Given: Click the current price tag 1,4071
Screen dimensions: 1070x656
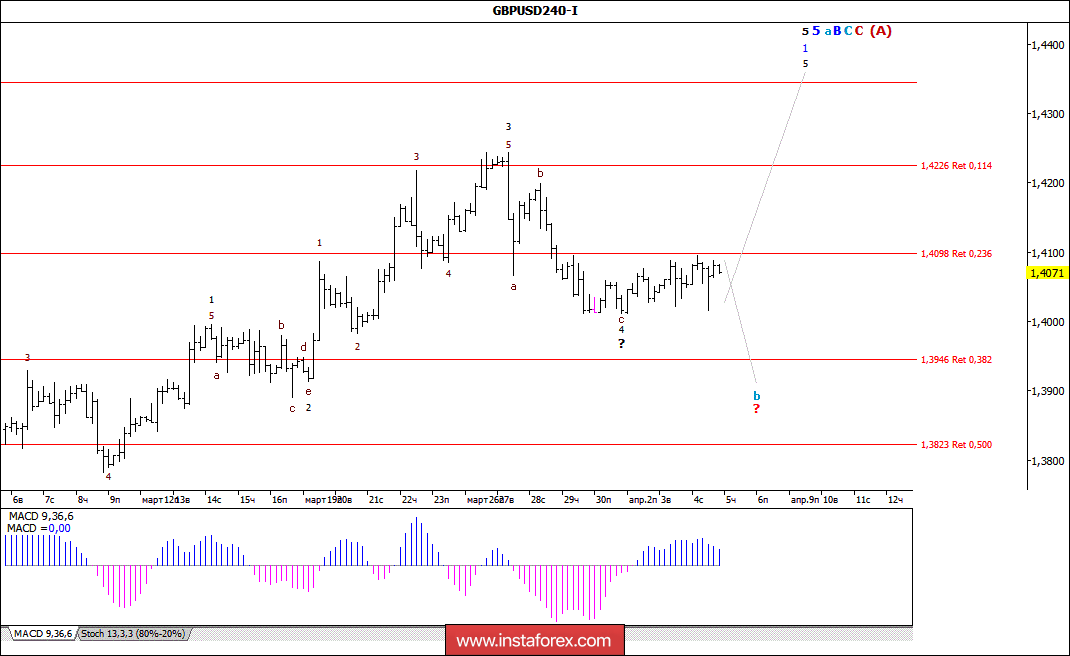Looking at the screenshot, I should click(x=1047, y=273).
